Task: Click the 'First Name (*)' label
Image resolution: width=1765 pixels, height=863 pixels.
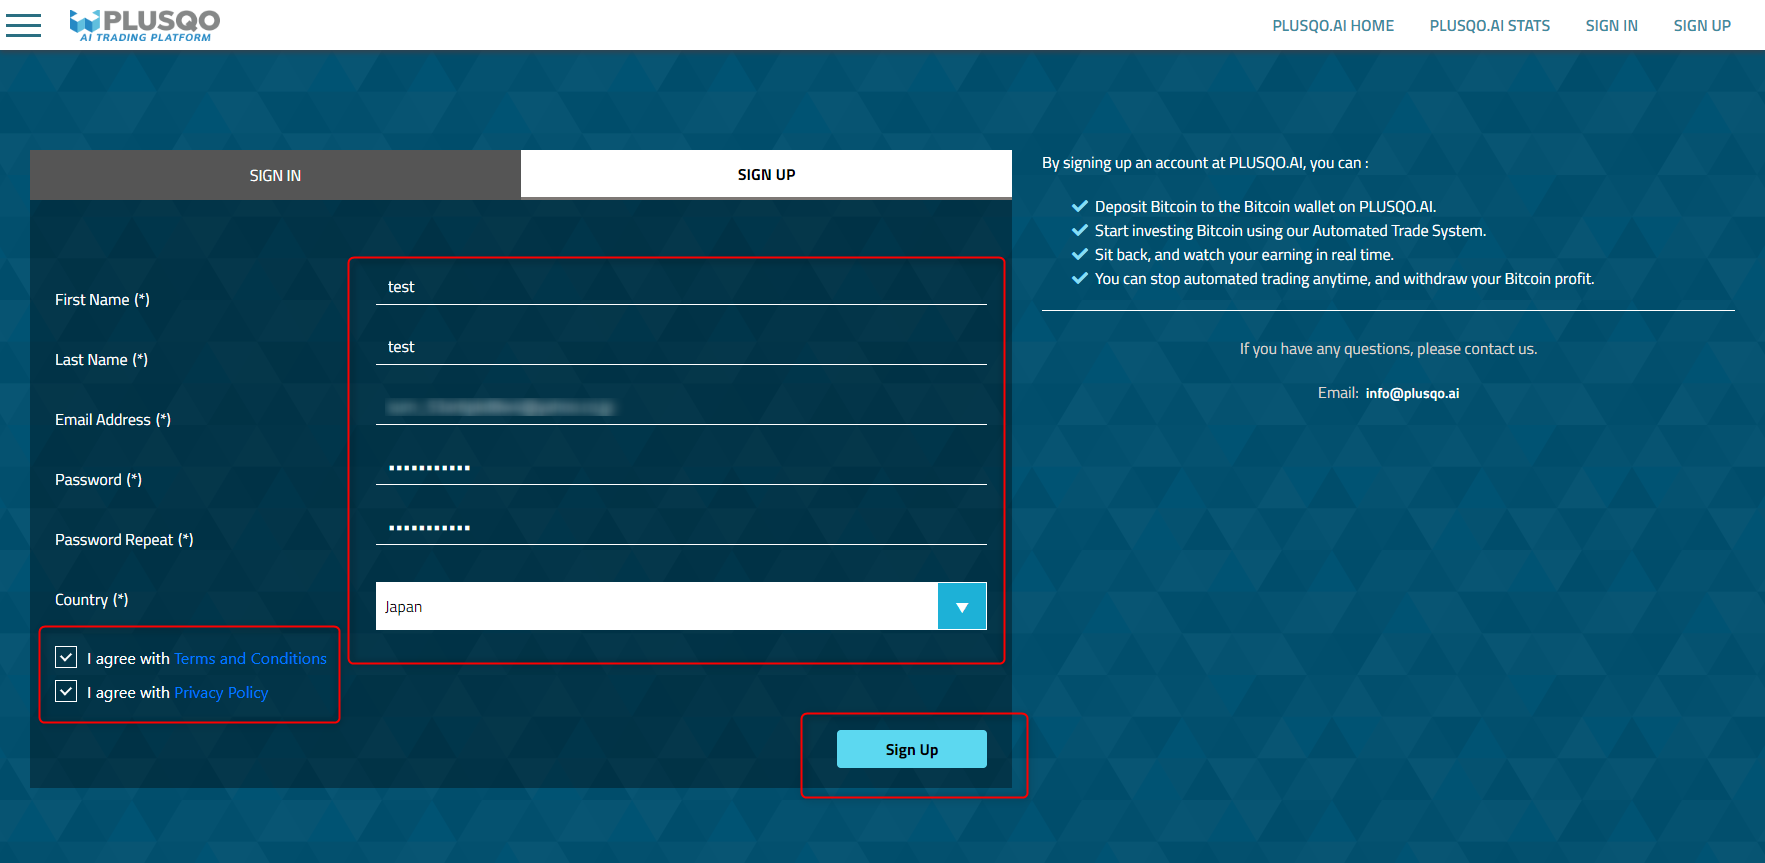Action: pos(102,300)
